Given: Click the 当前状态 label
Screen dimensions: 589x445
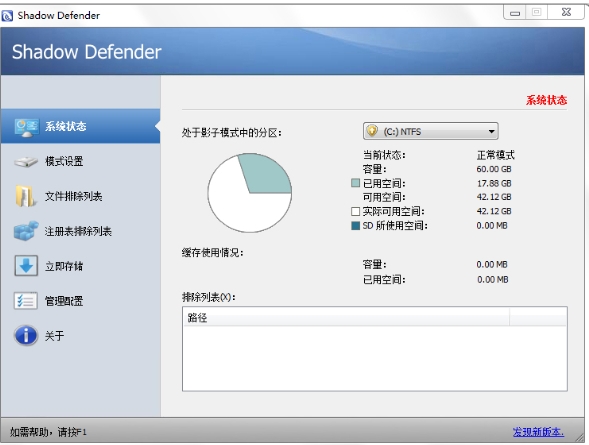Looking at the screenshot, I should coord(384,155).
